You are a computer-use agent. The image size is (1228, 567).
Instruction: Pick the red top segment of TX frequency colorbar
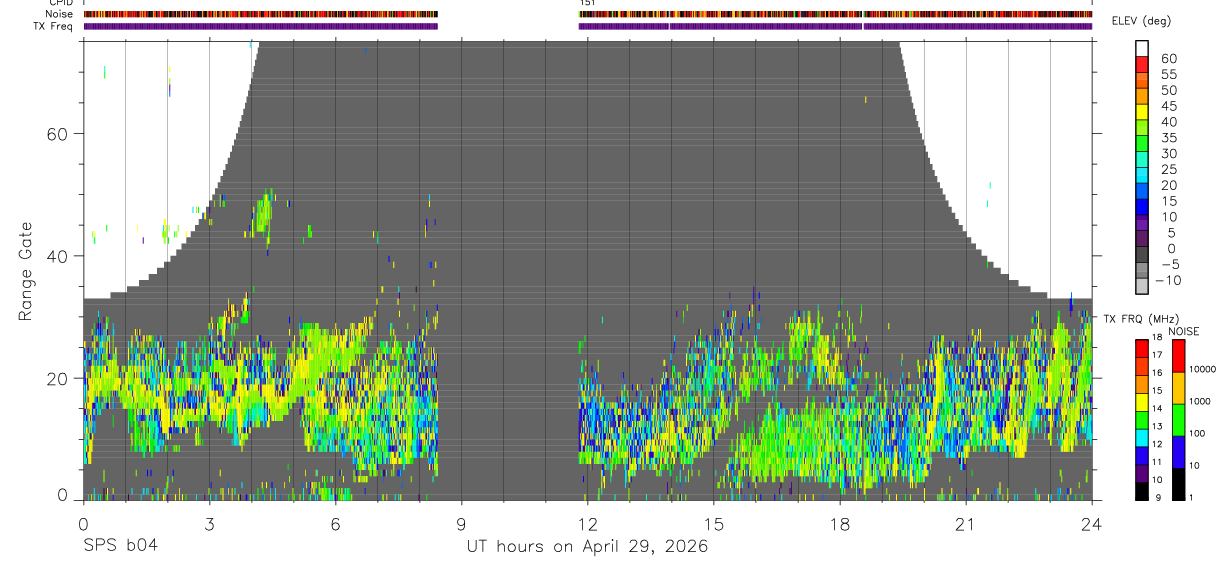tap(1141, 349)
